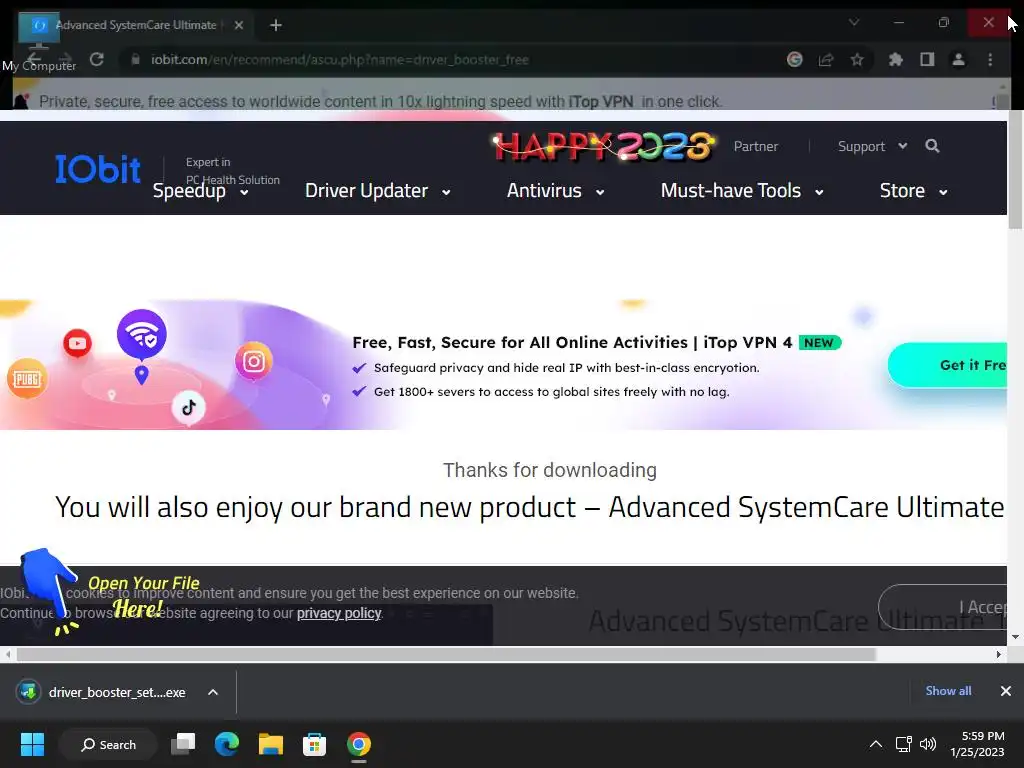Click the Instagram icon in VPN banner
Viewport: 1024px width, 768px height.
tap(253, 361)
